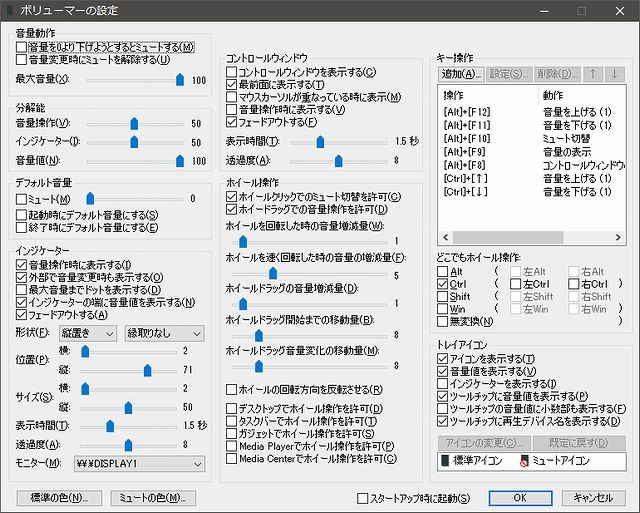Select the [Alt]+[F12] 音量を上げる row
The width and height of the screenshot is (640, 513).
point(528,111)
